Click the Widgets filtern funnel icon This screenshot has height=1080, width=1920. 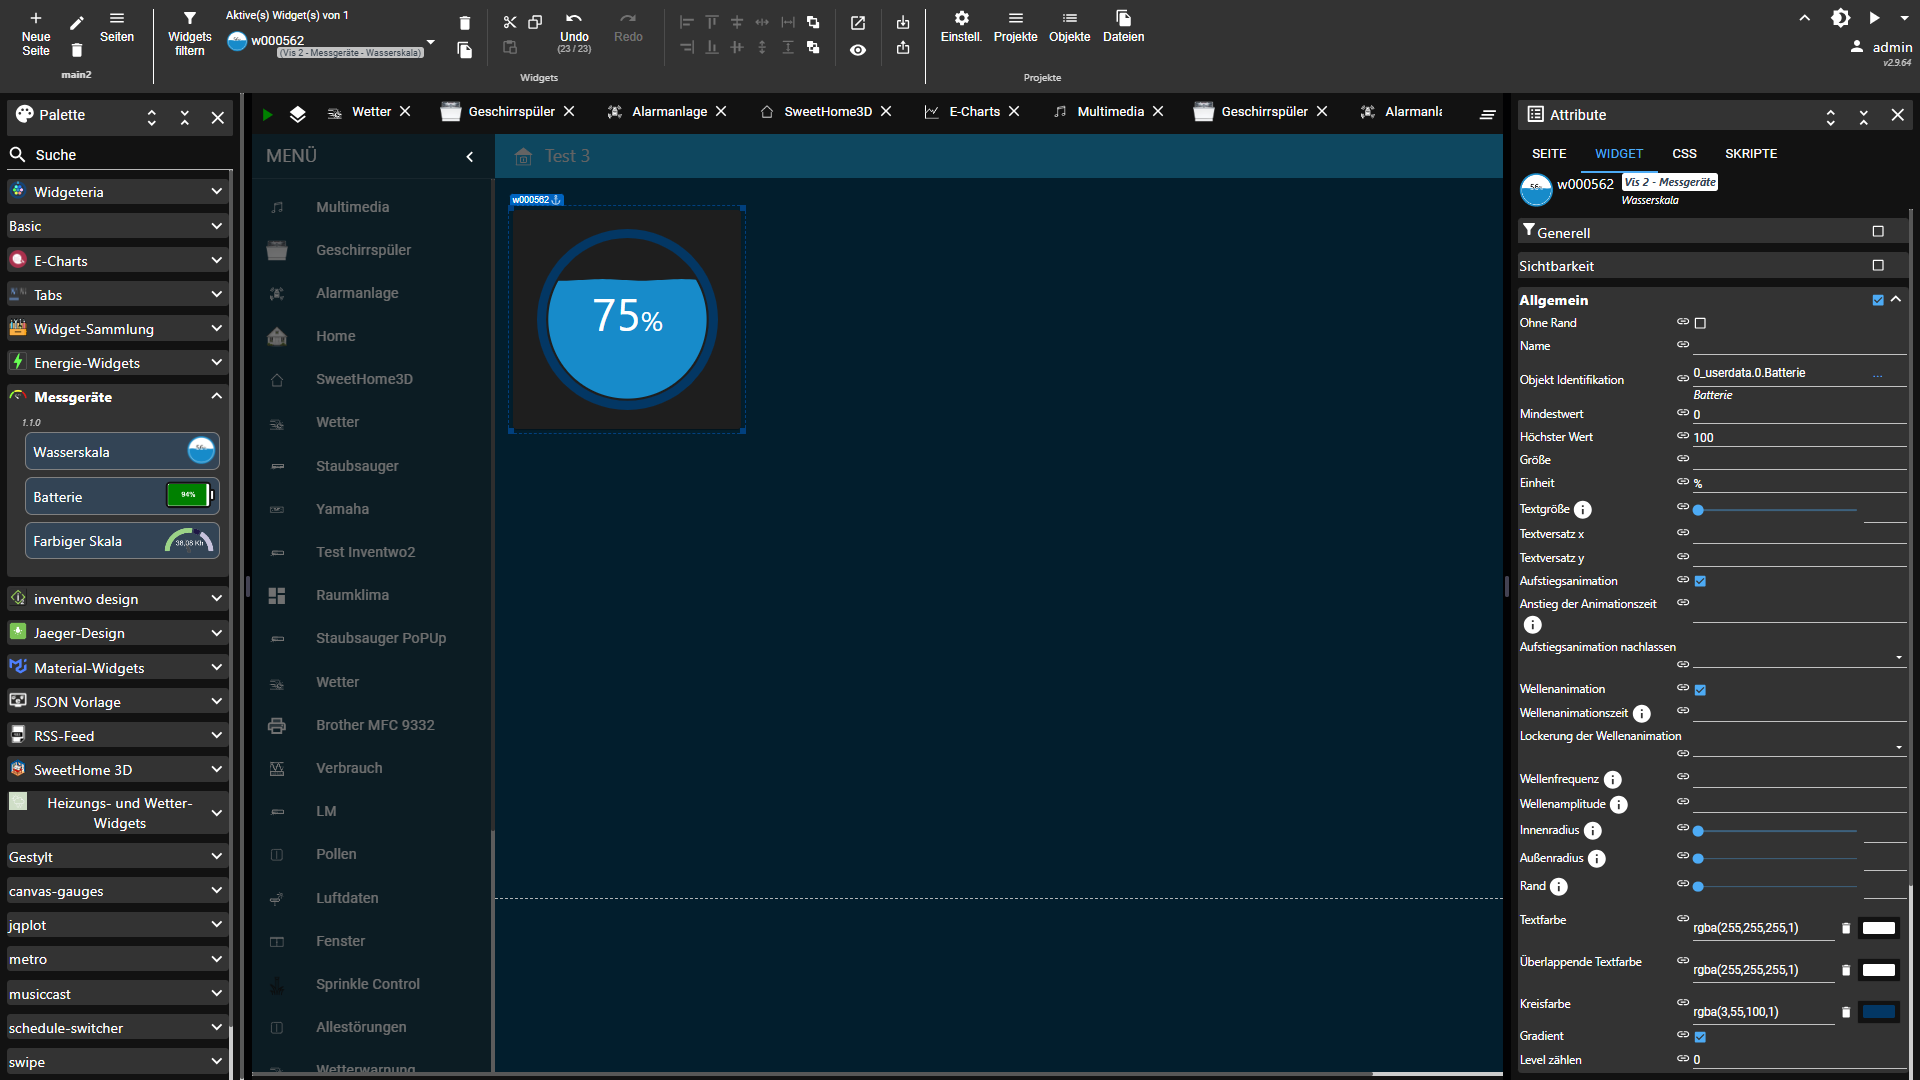click(x=189, y=18)
